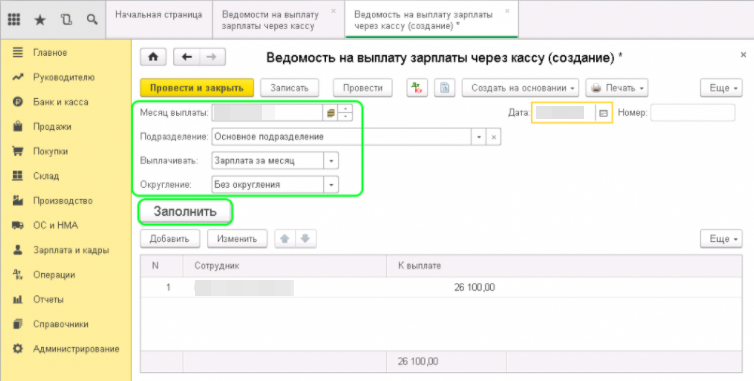Open table Еще menu above grid
Screen dimensions: 754x381
point(721,239)
